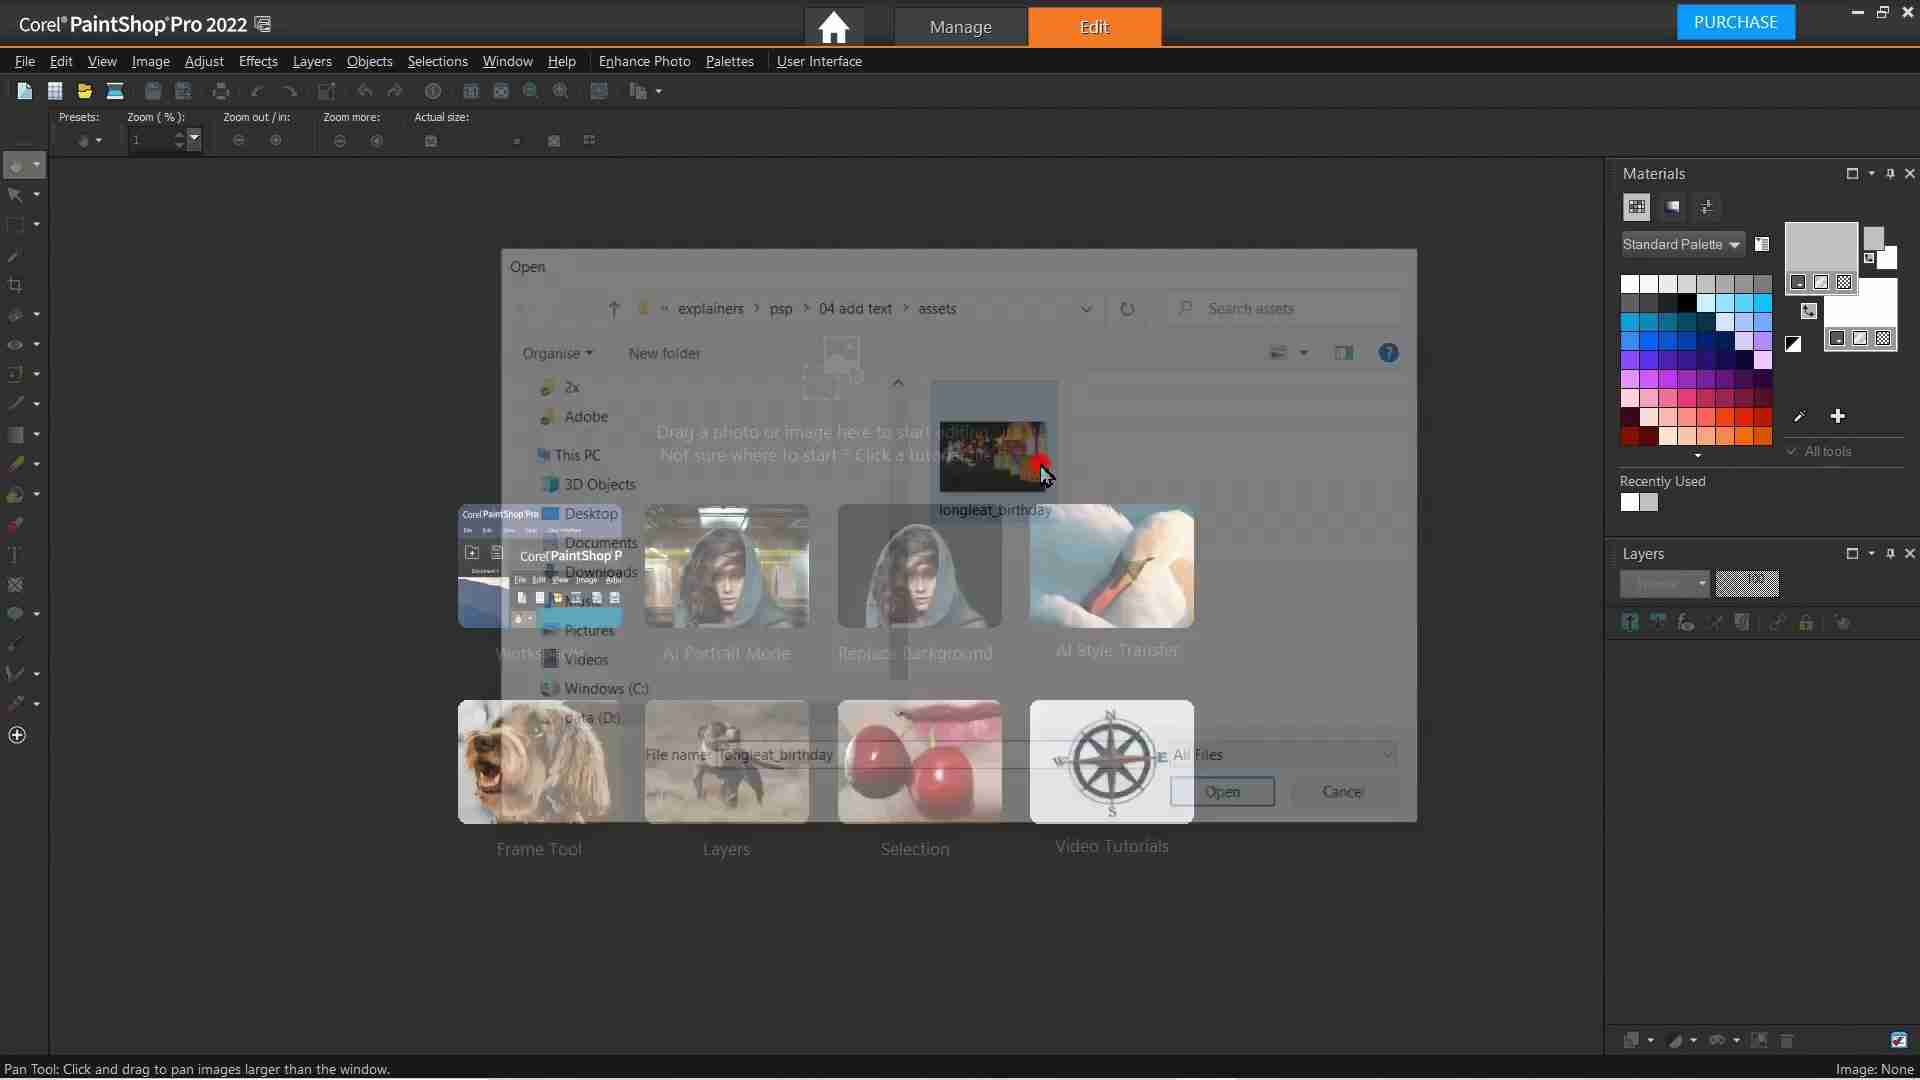This screenshot has width=1920, height=1080.
Task: Expand the Organise menu in Open dialog
Action: coord(558,353)
